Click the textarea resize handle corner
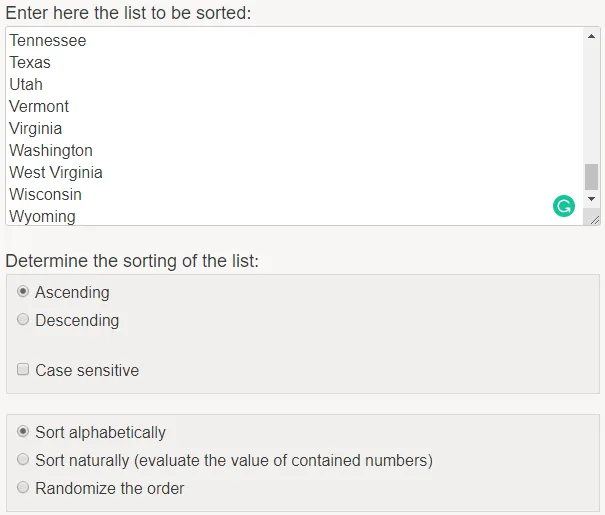The height and width of the screenshot is (515, 605). (x=592, y=218)
